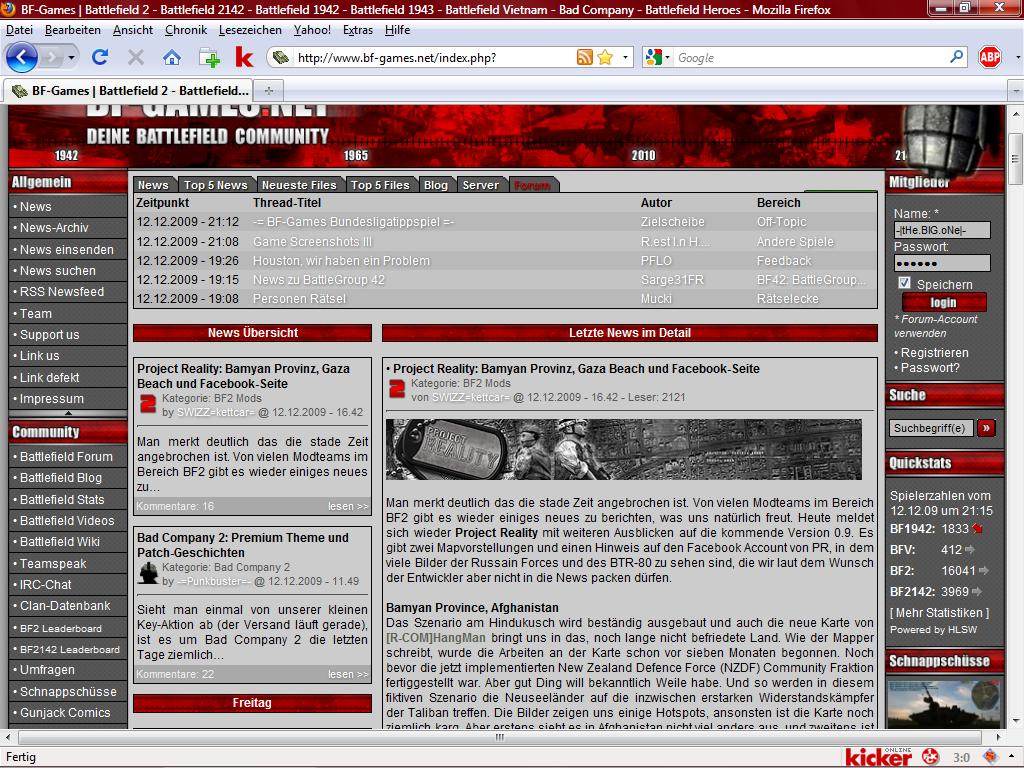The width and height of the screenshot is (1024, 768).
Task: Open the red kicker 'k' toolbar icon
Action: pos(244,57)
